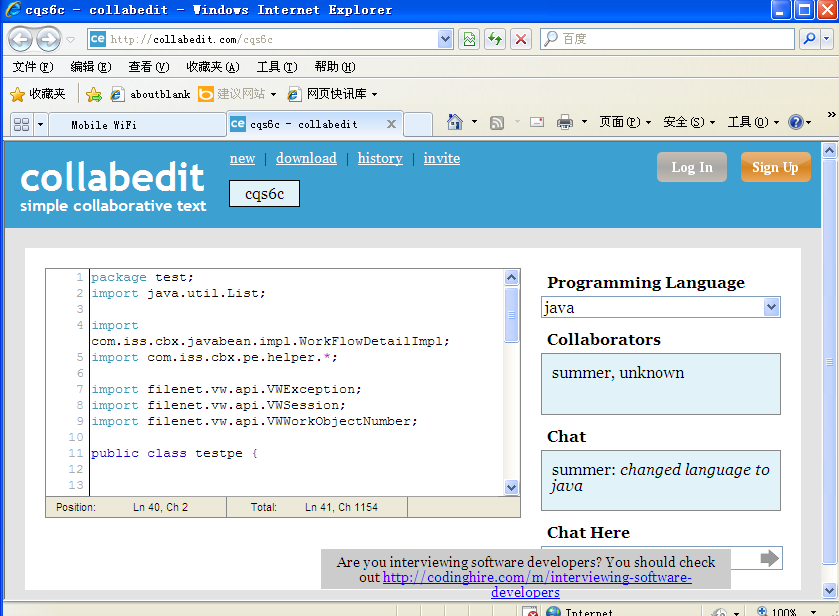
Task: Click the Internet zone globe icon
Action: pos(553,611)
